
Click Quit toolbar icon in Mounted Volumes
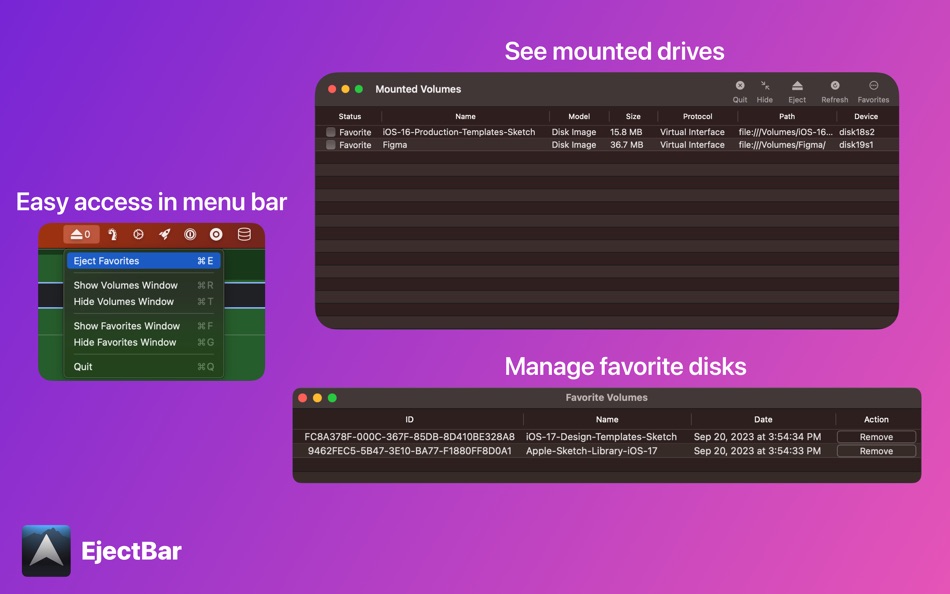coord(740,91)
